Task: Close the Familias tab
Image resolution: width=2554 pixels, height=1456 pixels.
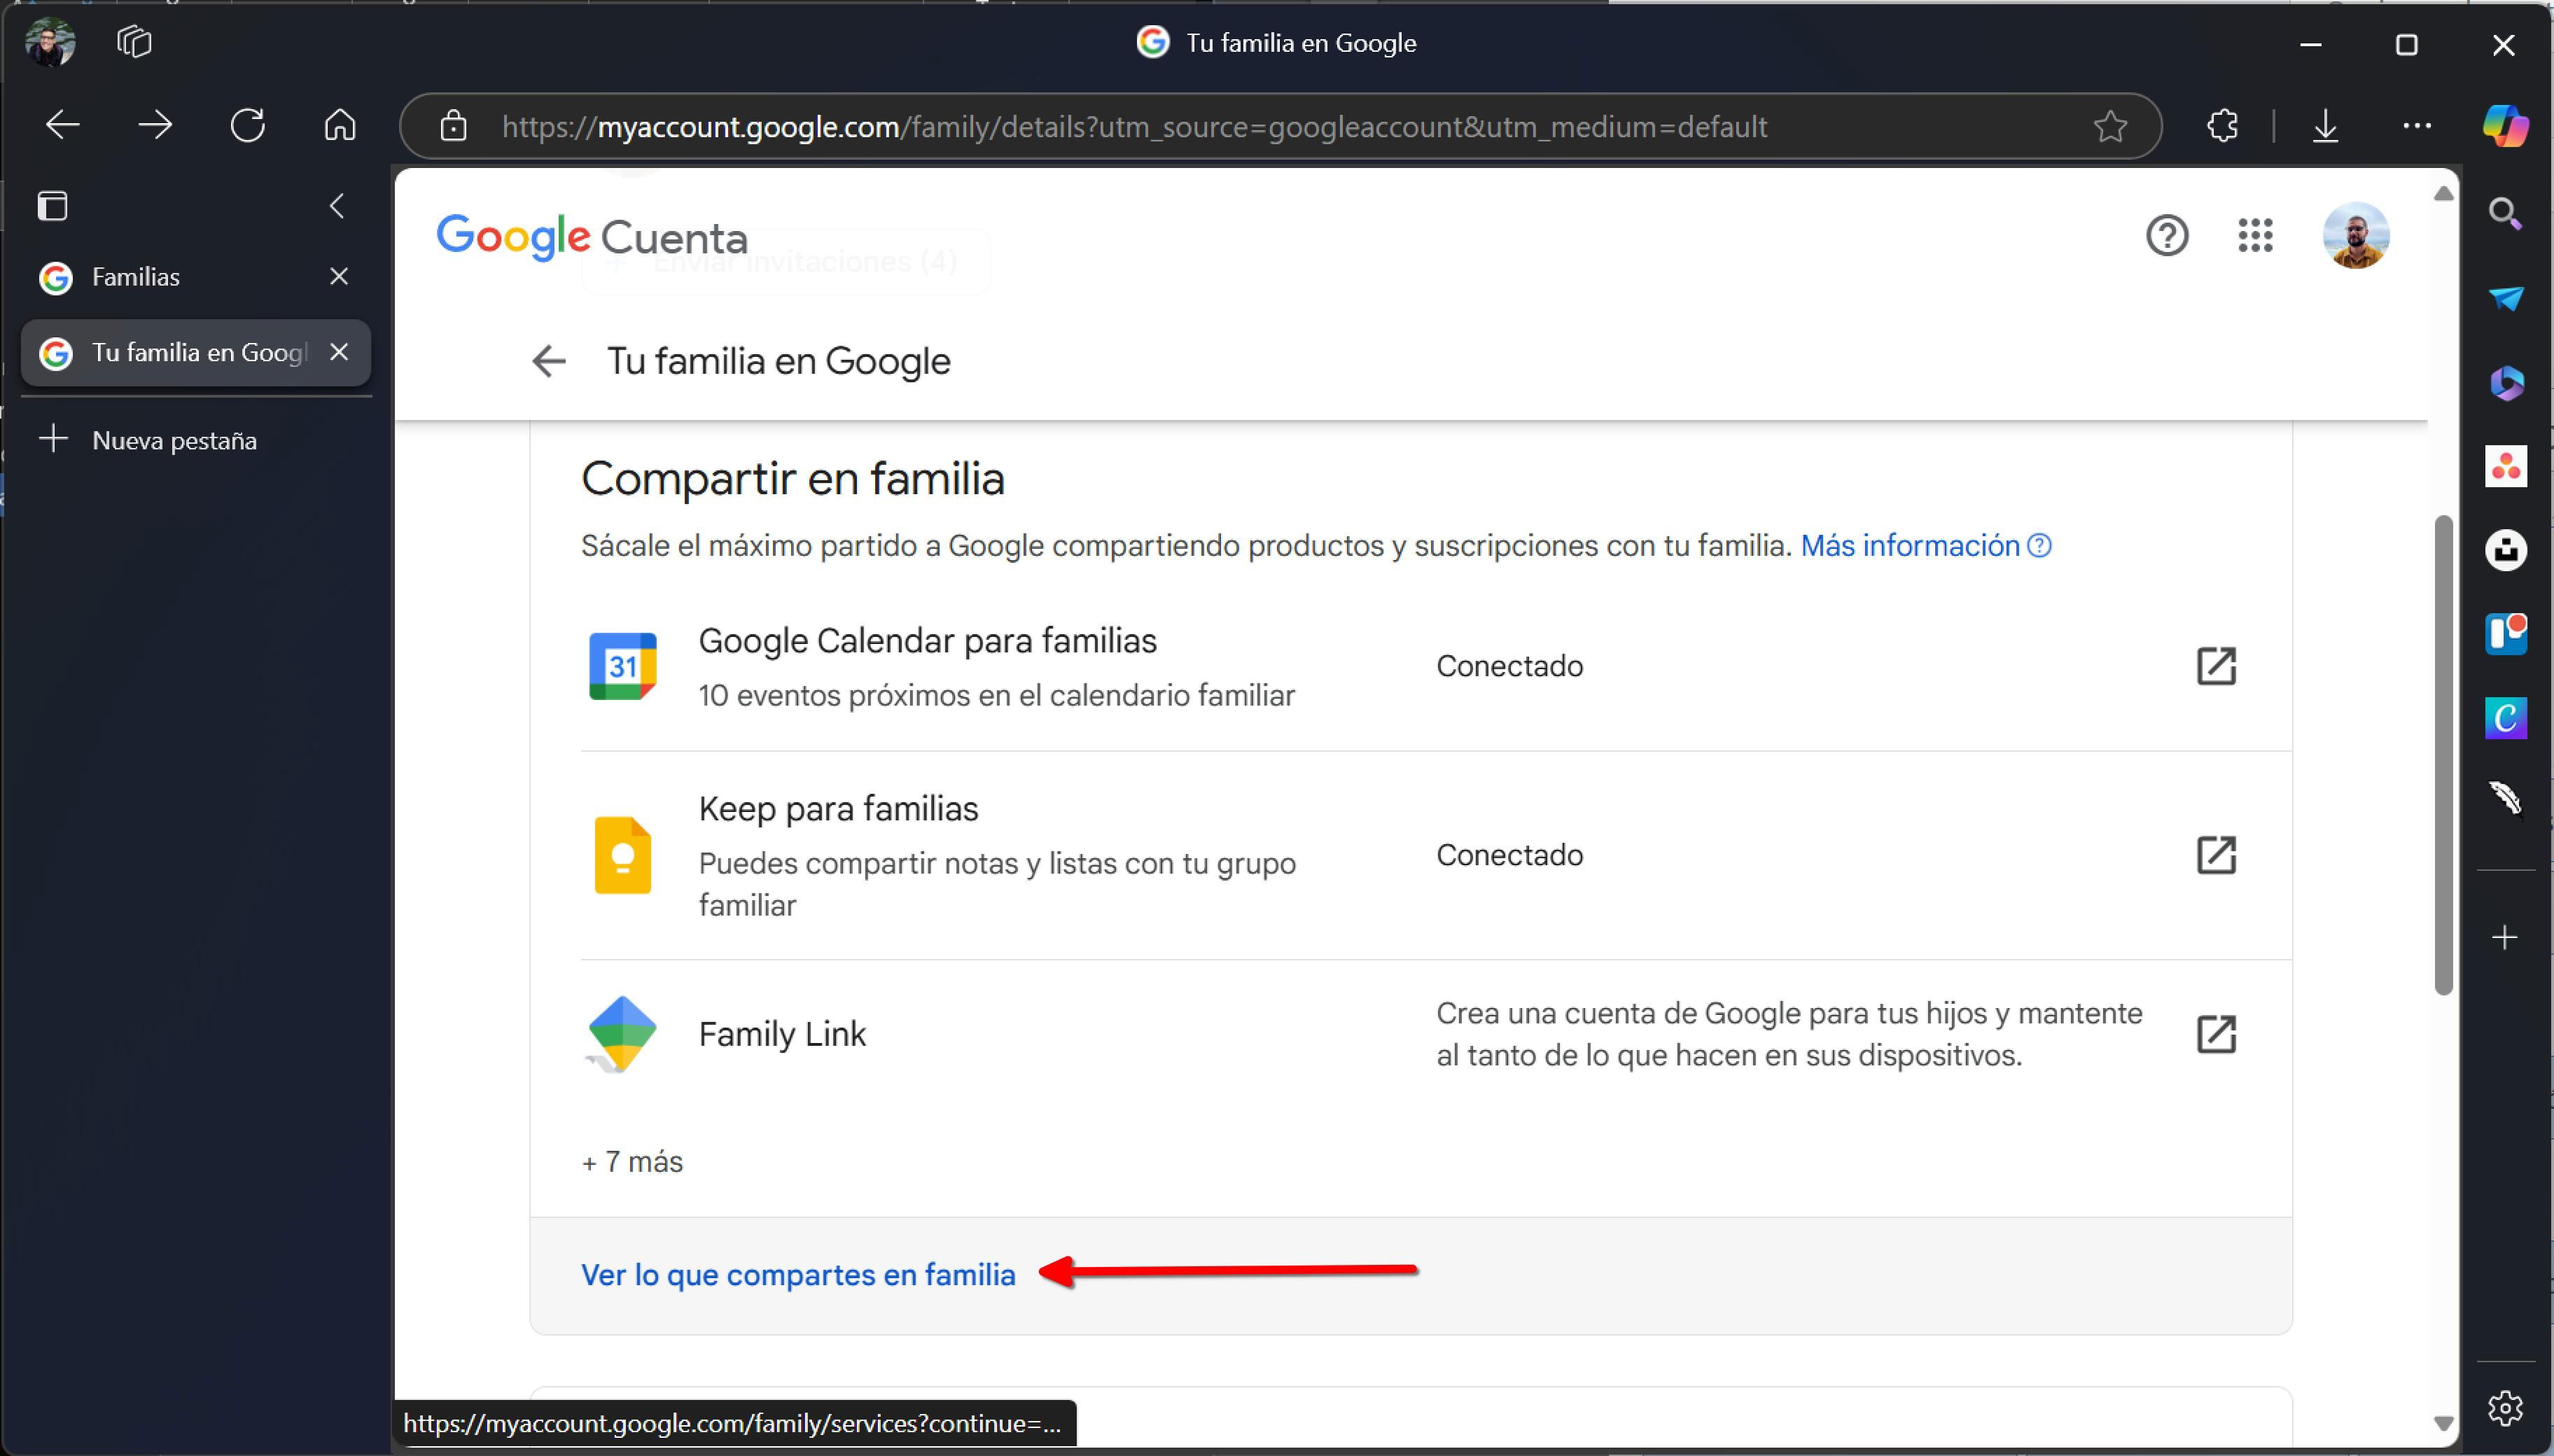Action: [x=339, y=277]
